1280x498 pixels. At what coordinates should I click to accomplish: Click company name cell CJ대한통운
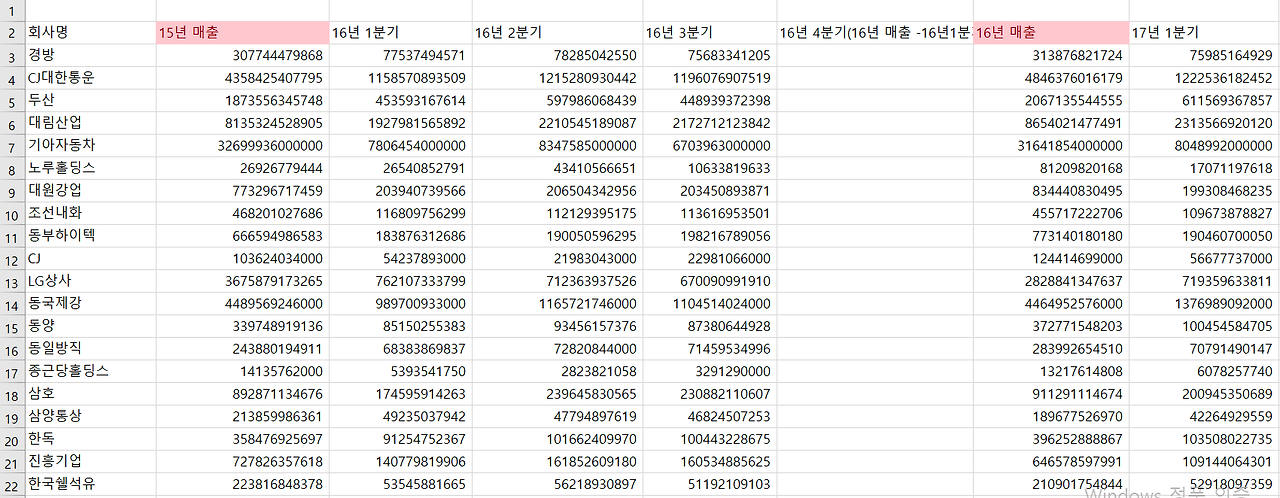(x=90, y=78)
